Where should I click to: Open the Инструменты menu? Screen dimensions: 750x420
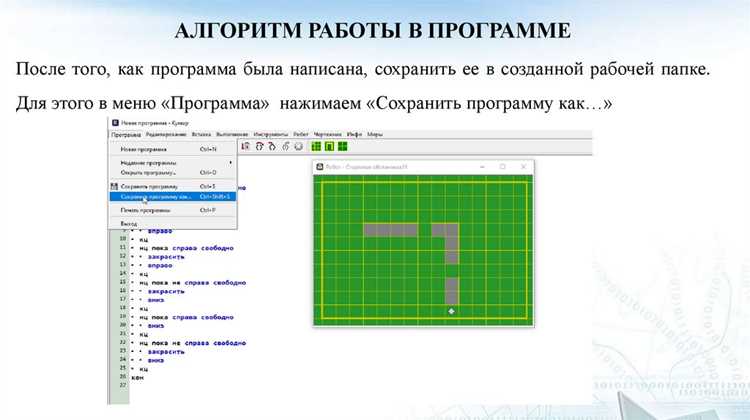(271, 134)
